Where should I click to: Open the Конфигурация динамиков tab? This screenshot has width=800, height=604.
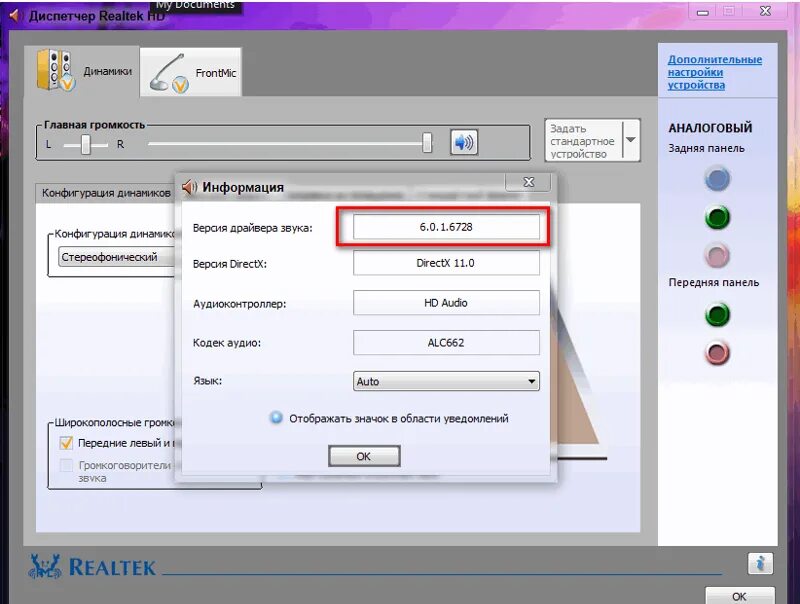coord(105,193)
